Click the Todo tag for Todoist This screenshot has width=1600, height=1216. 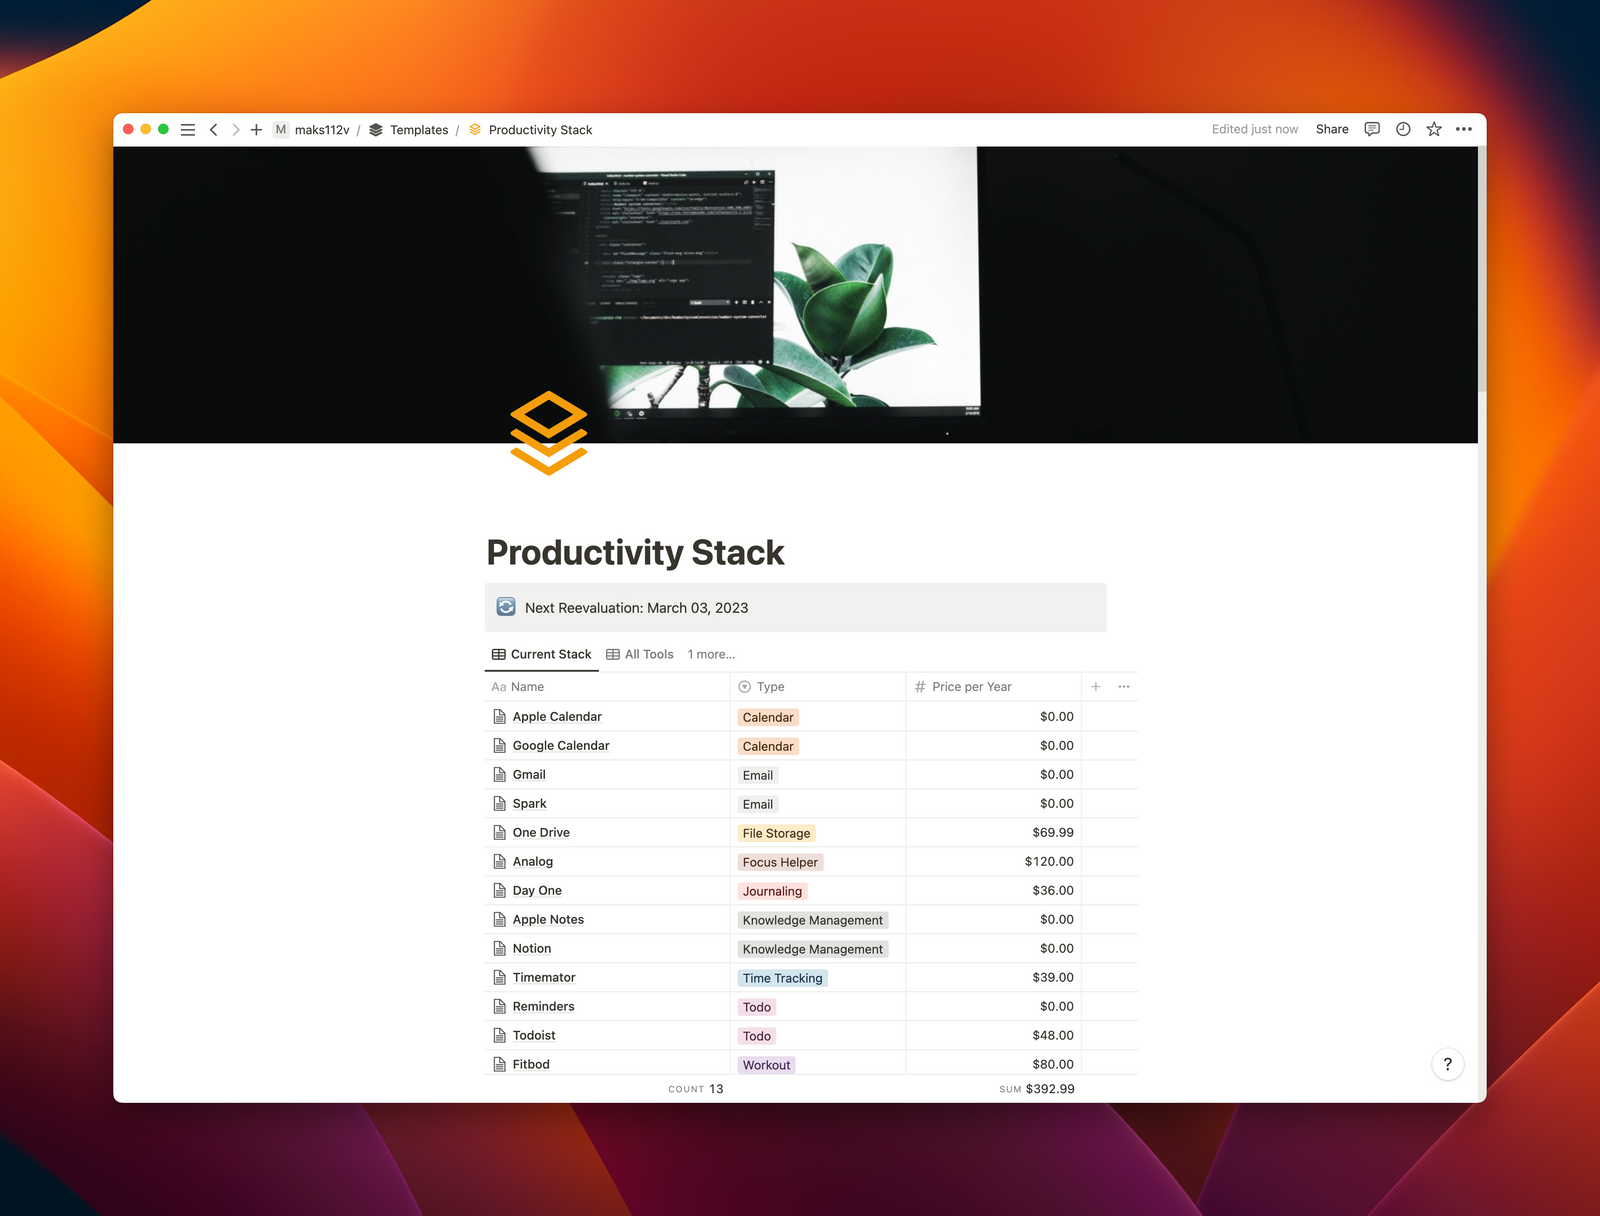757,1036
